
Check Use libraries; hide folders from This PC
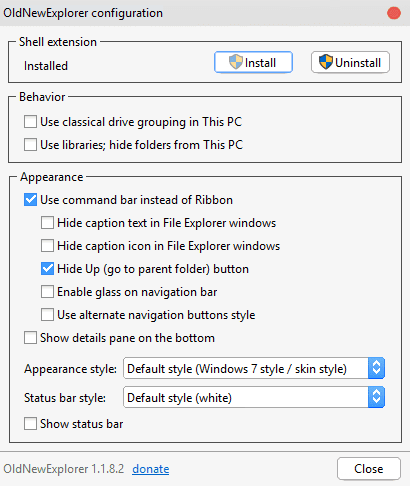pyautogui.click(x=30, y=145)
